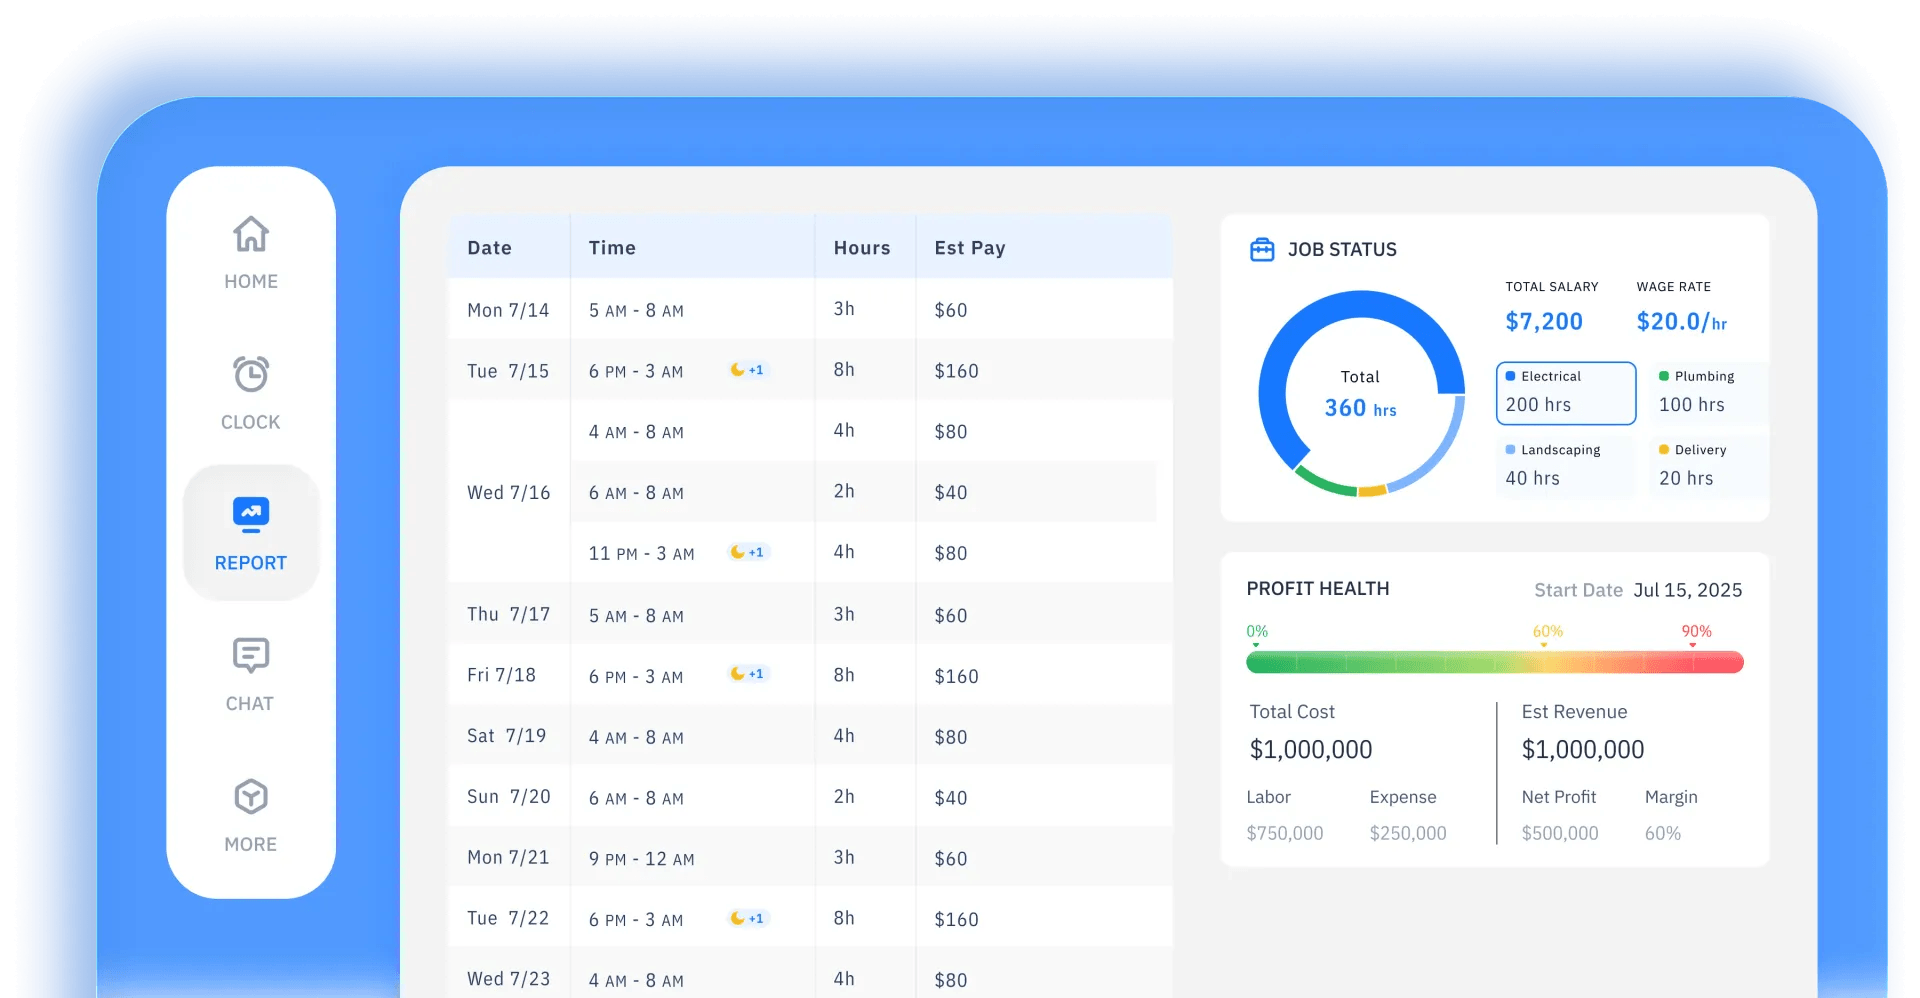
Task: Click the PROFIT HEALTH heading
Action: (1318, 589)
